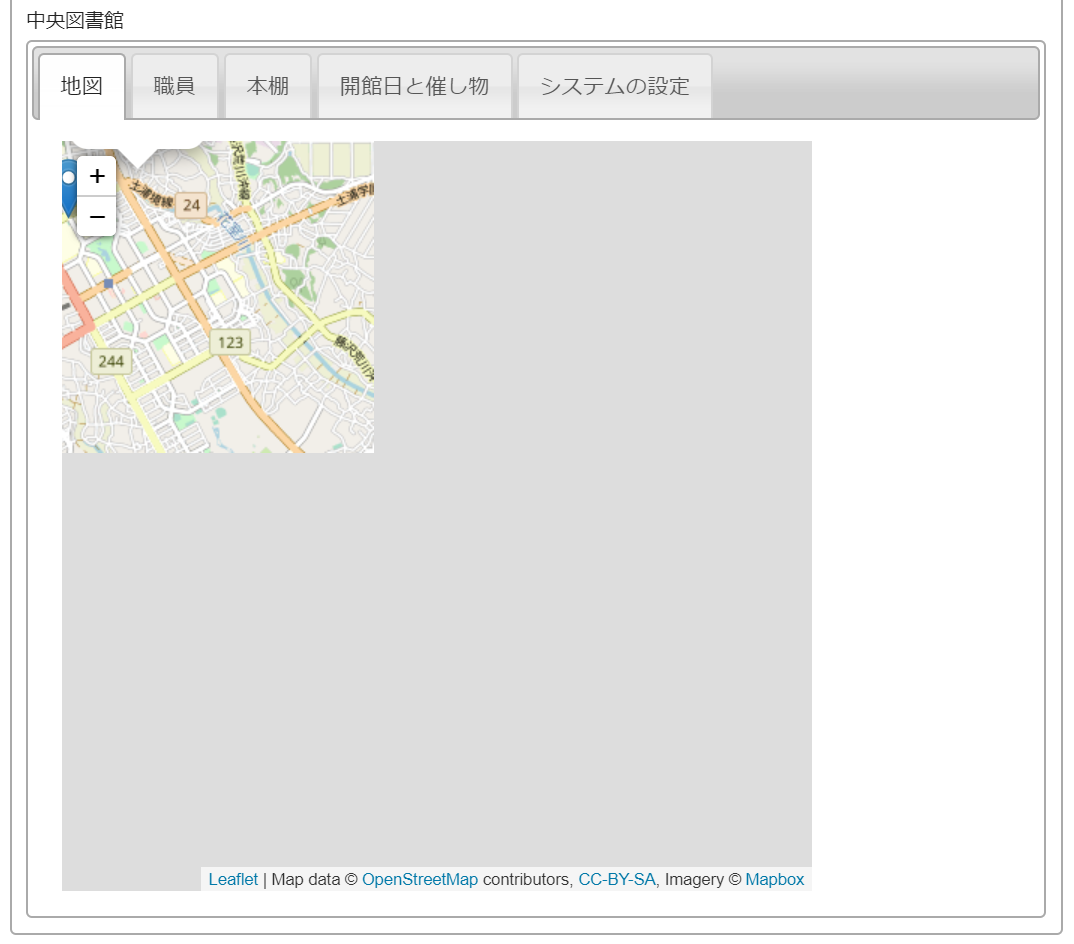Open the Leaflet attribution link
The width and height of the screenshot is (1074, 944).
tap(233, 880)
